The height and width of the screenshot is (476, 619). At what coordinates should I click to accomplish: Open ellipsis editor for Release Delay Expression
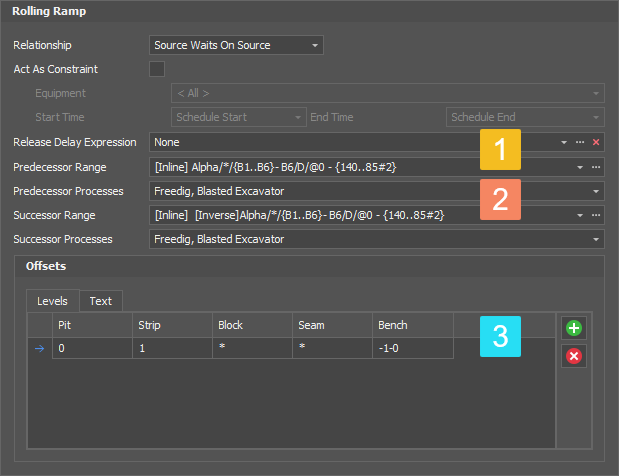coord(580,143)
